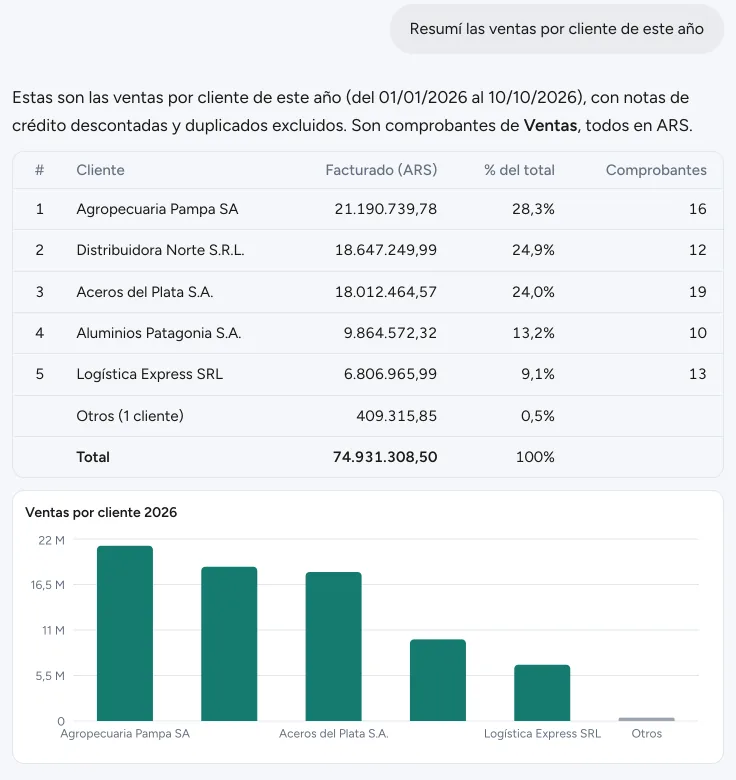Viewport: 736px width, 780px height.
Task: Click the bold word 'Ventas' in the summary
Action: (x=550, y=125)
